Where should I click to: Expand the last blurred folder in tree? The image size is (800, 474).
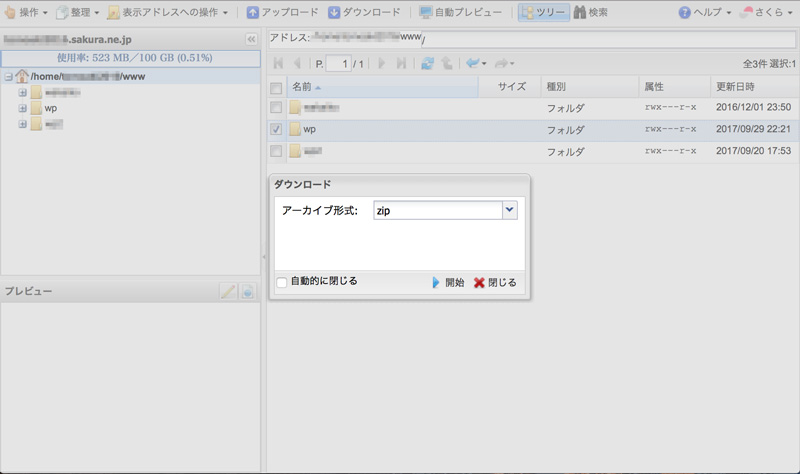coord(22,124)
